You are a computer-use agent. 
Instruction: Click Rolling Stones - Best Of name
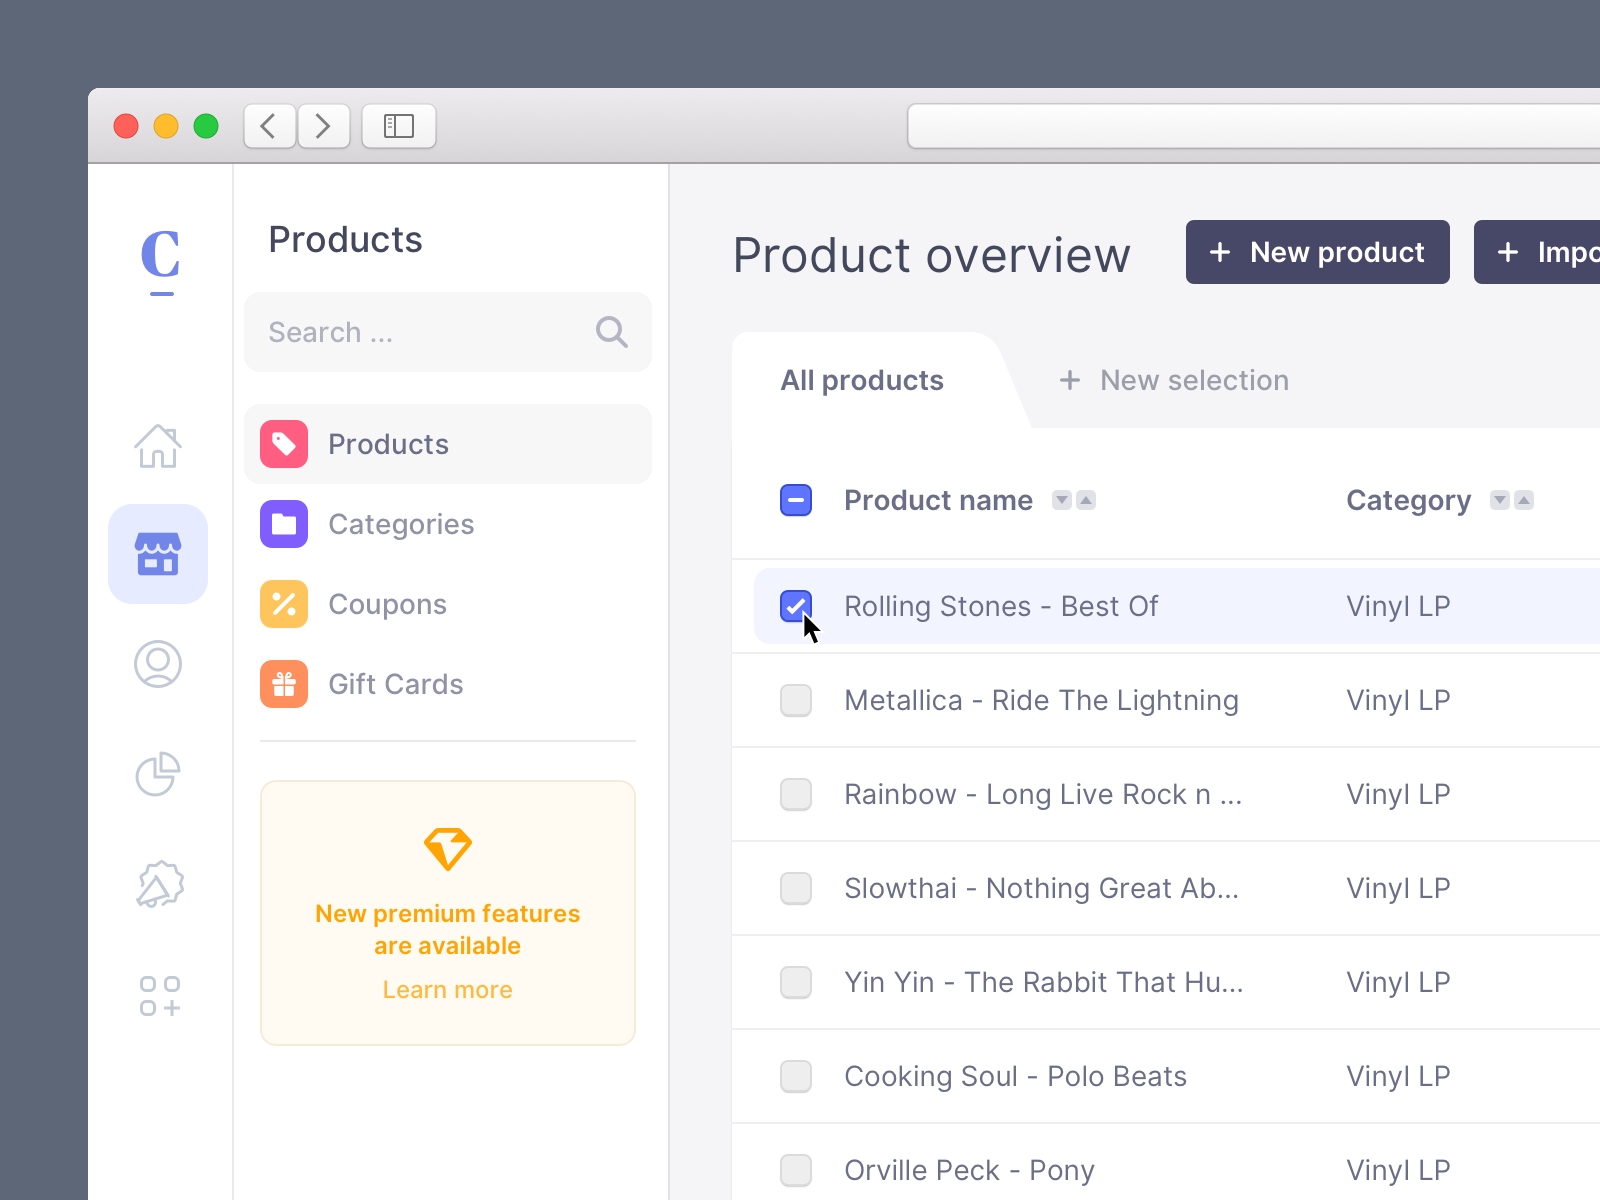(x=1001, y=606)
